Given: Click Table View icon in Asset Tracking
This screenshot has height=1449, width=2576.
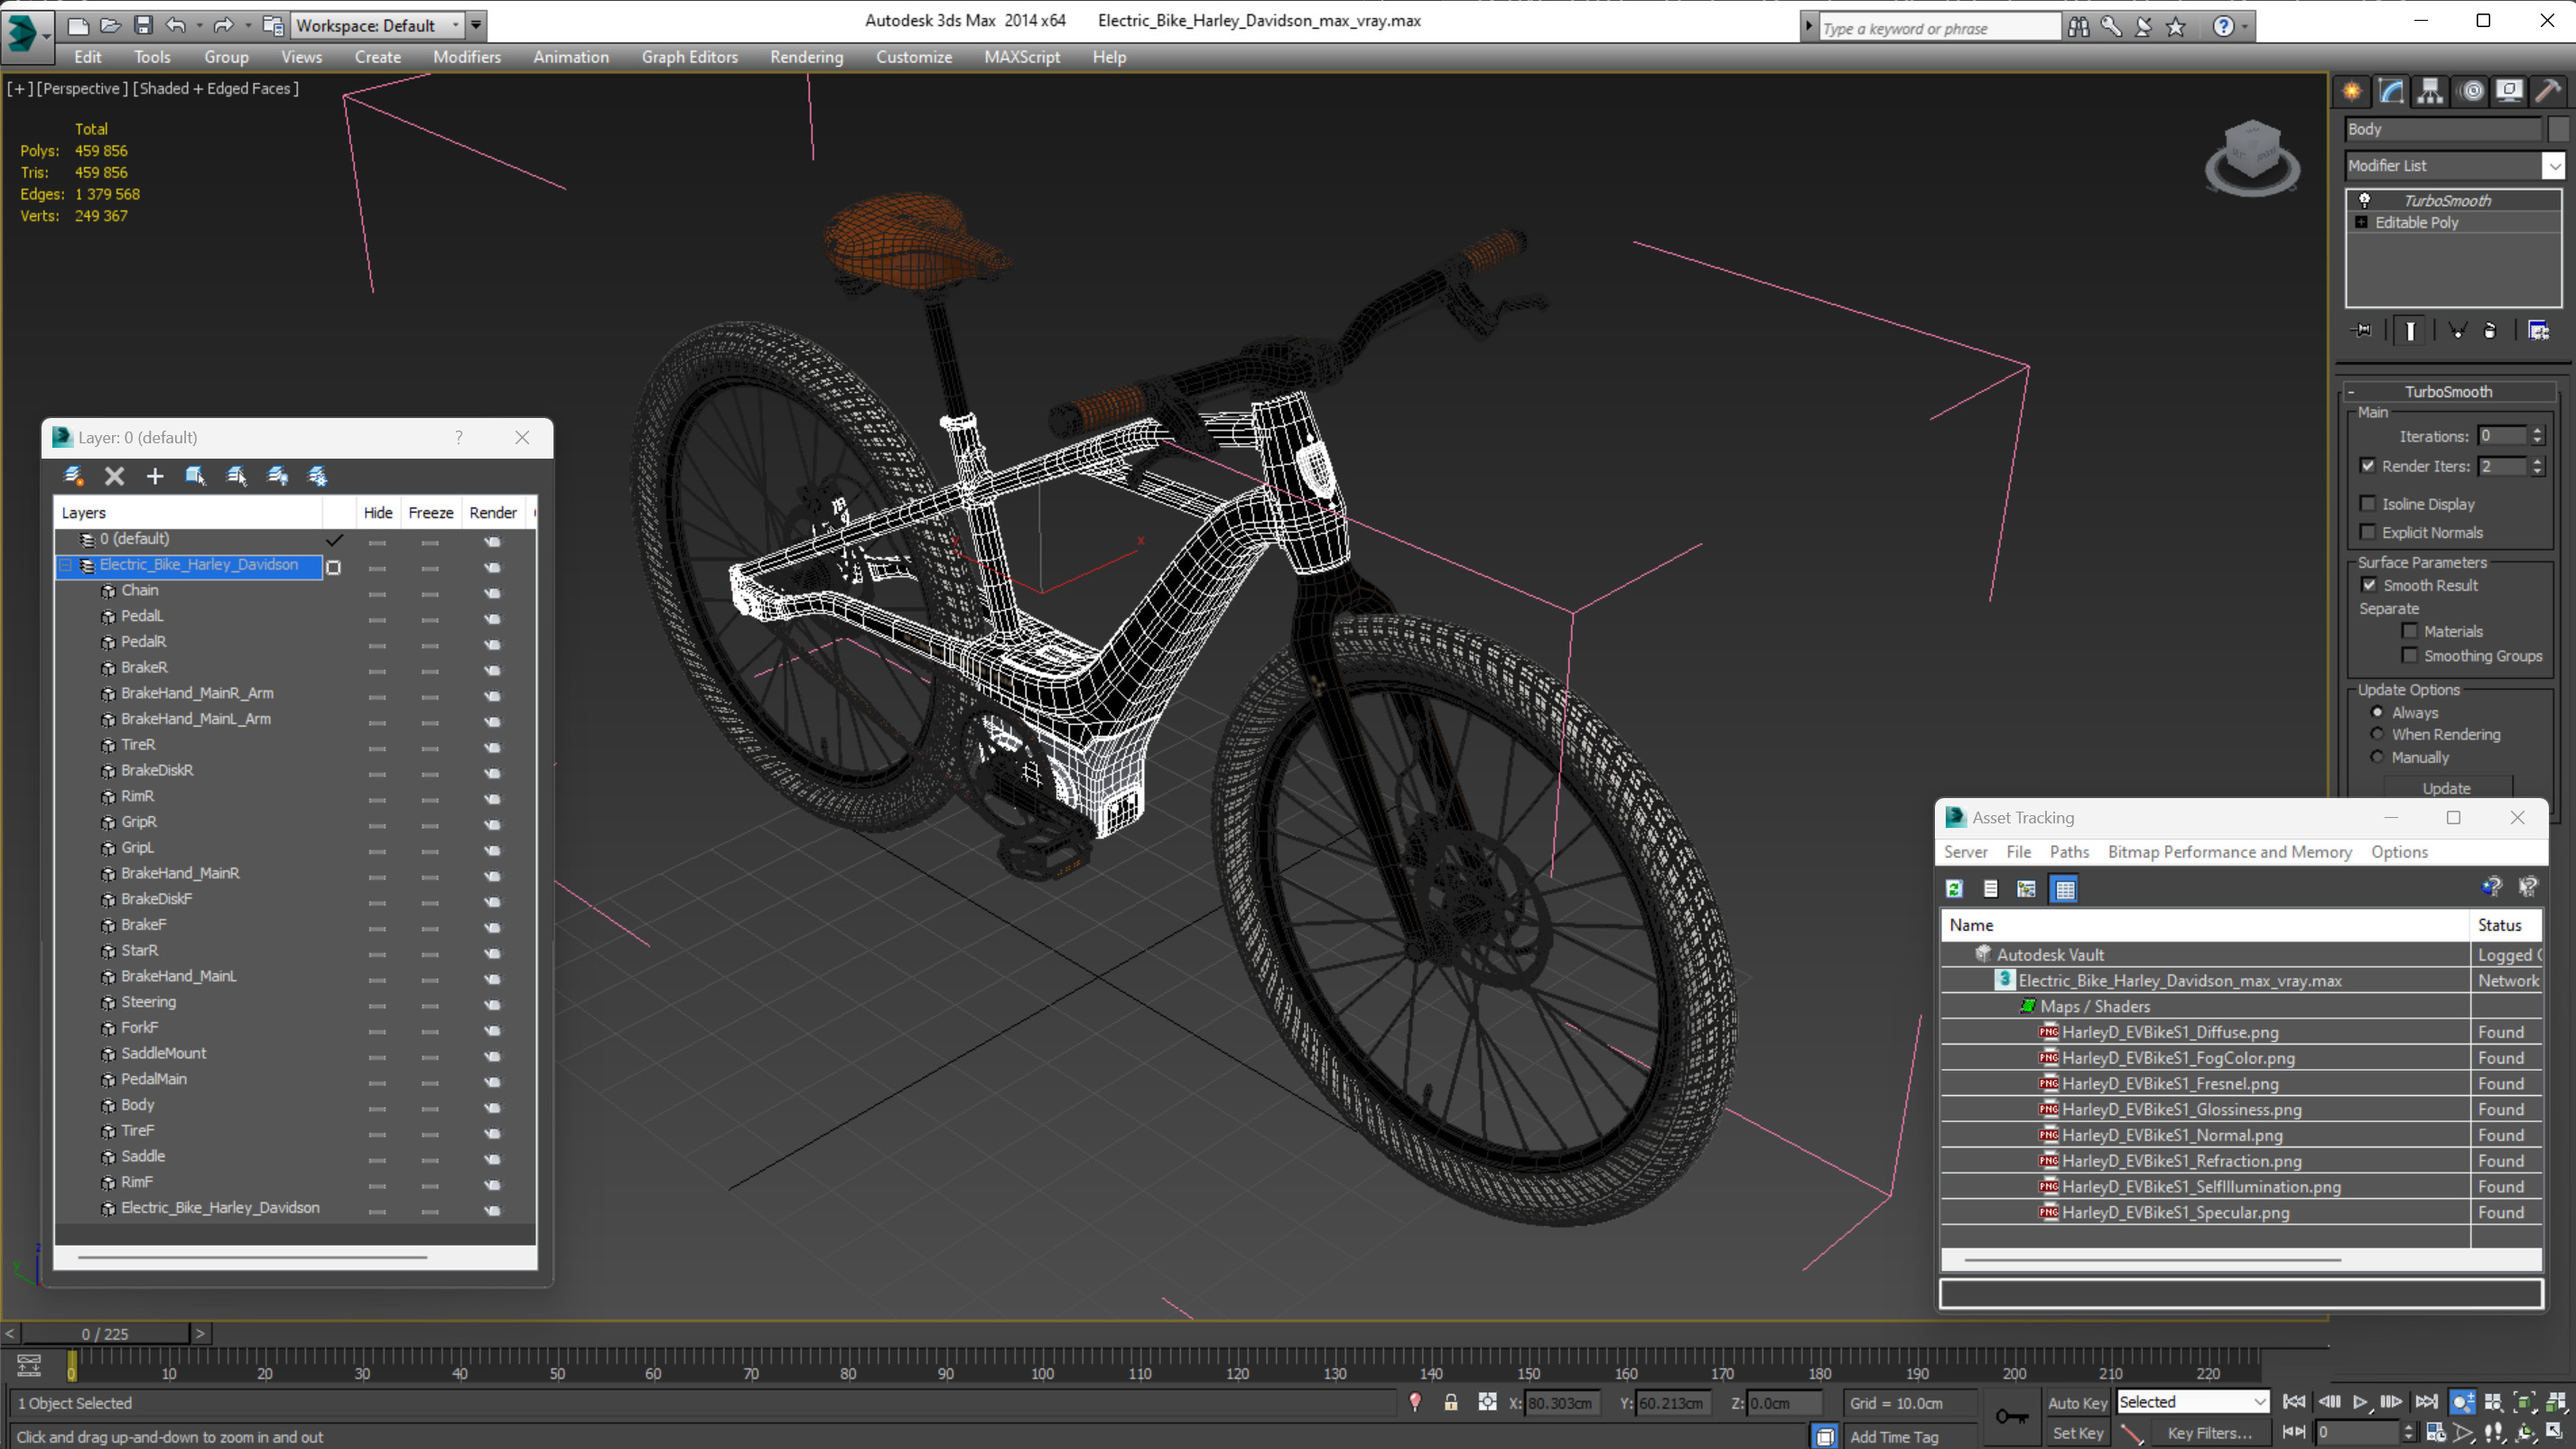Looking at the screenshot, I should (x=2064, y=888).
